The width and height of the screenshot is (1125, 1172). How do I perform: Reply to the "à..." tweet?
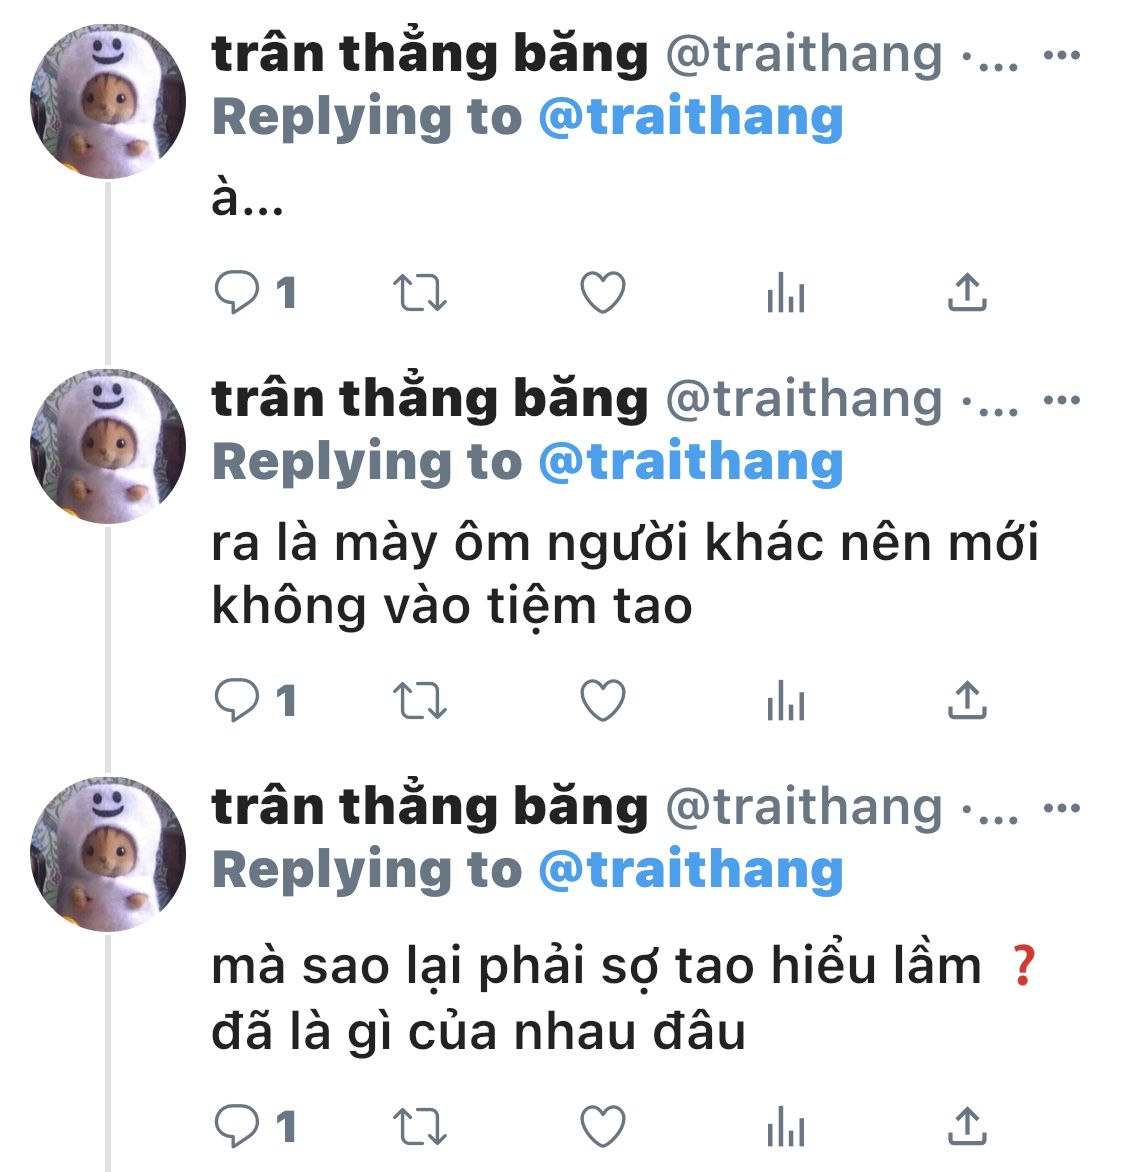point(236,292)
